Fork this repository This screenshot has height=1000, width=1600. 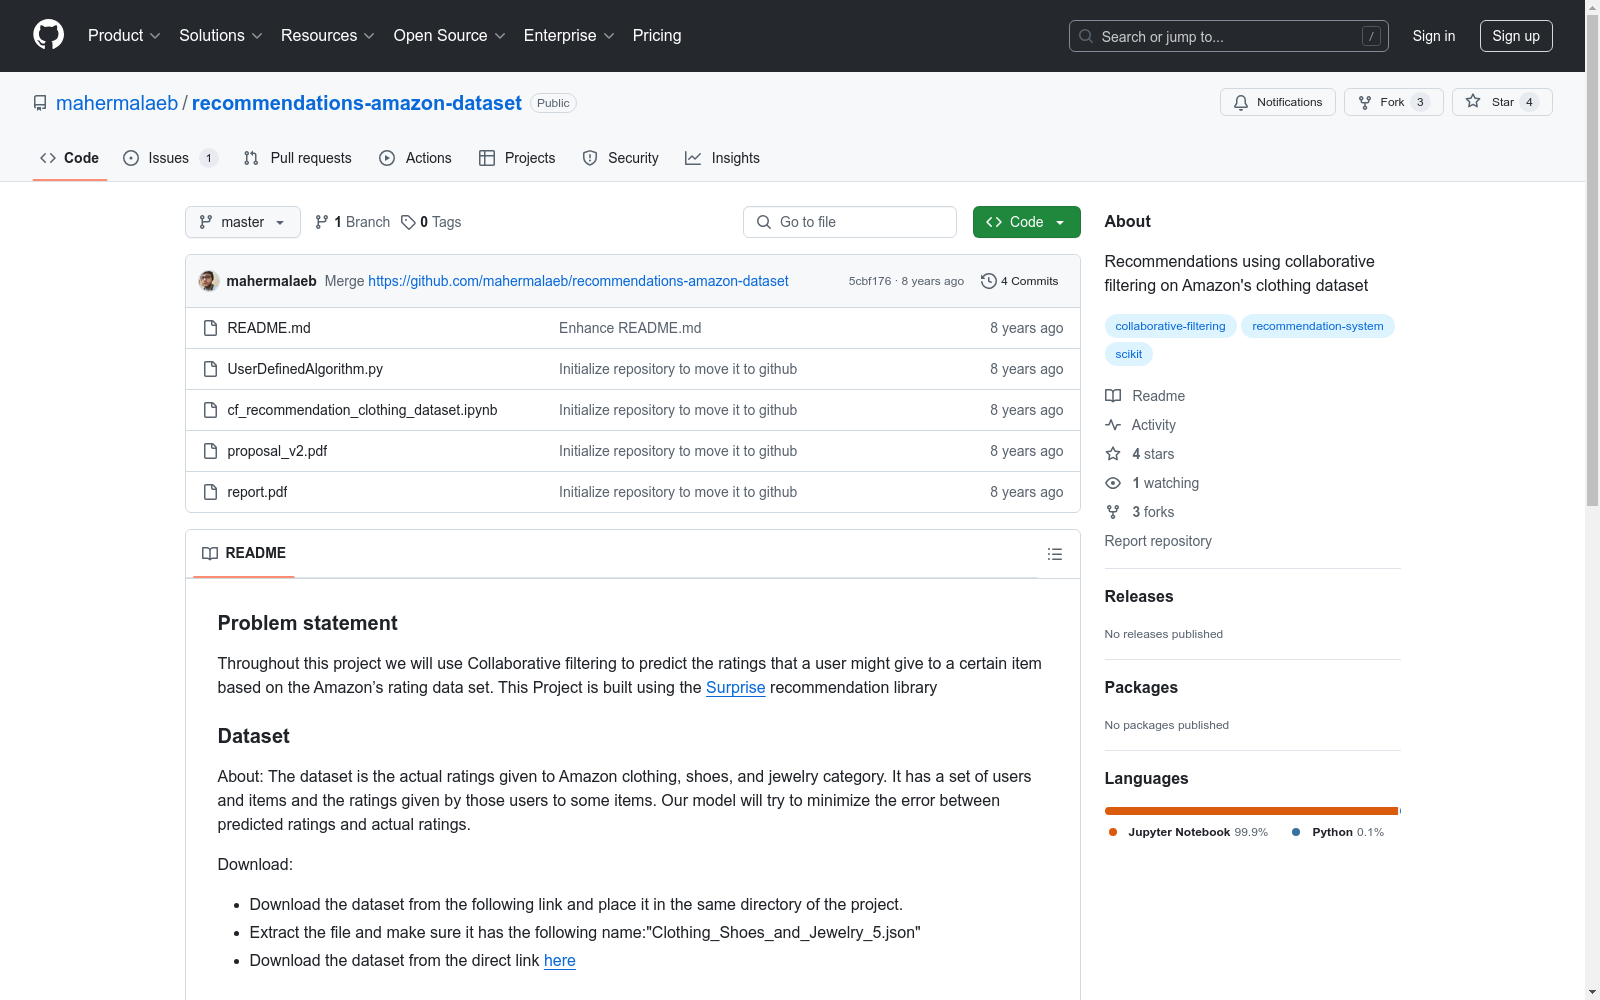1394,102
